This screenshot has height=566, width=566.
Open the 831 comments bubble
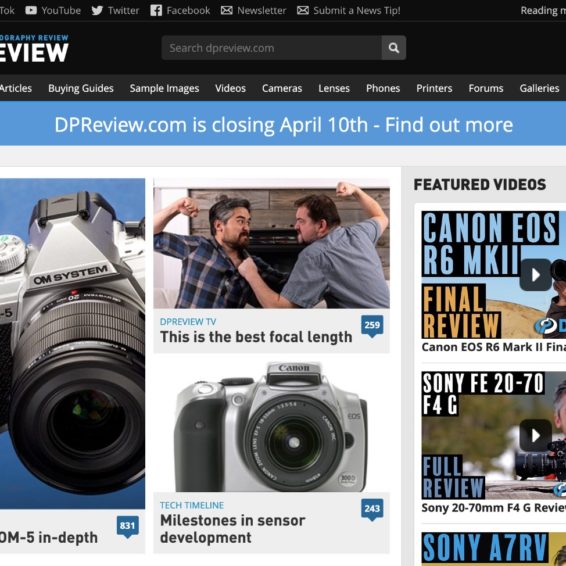point(127,527)
